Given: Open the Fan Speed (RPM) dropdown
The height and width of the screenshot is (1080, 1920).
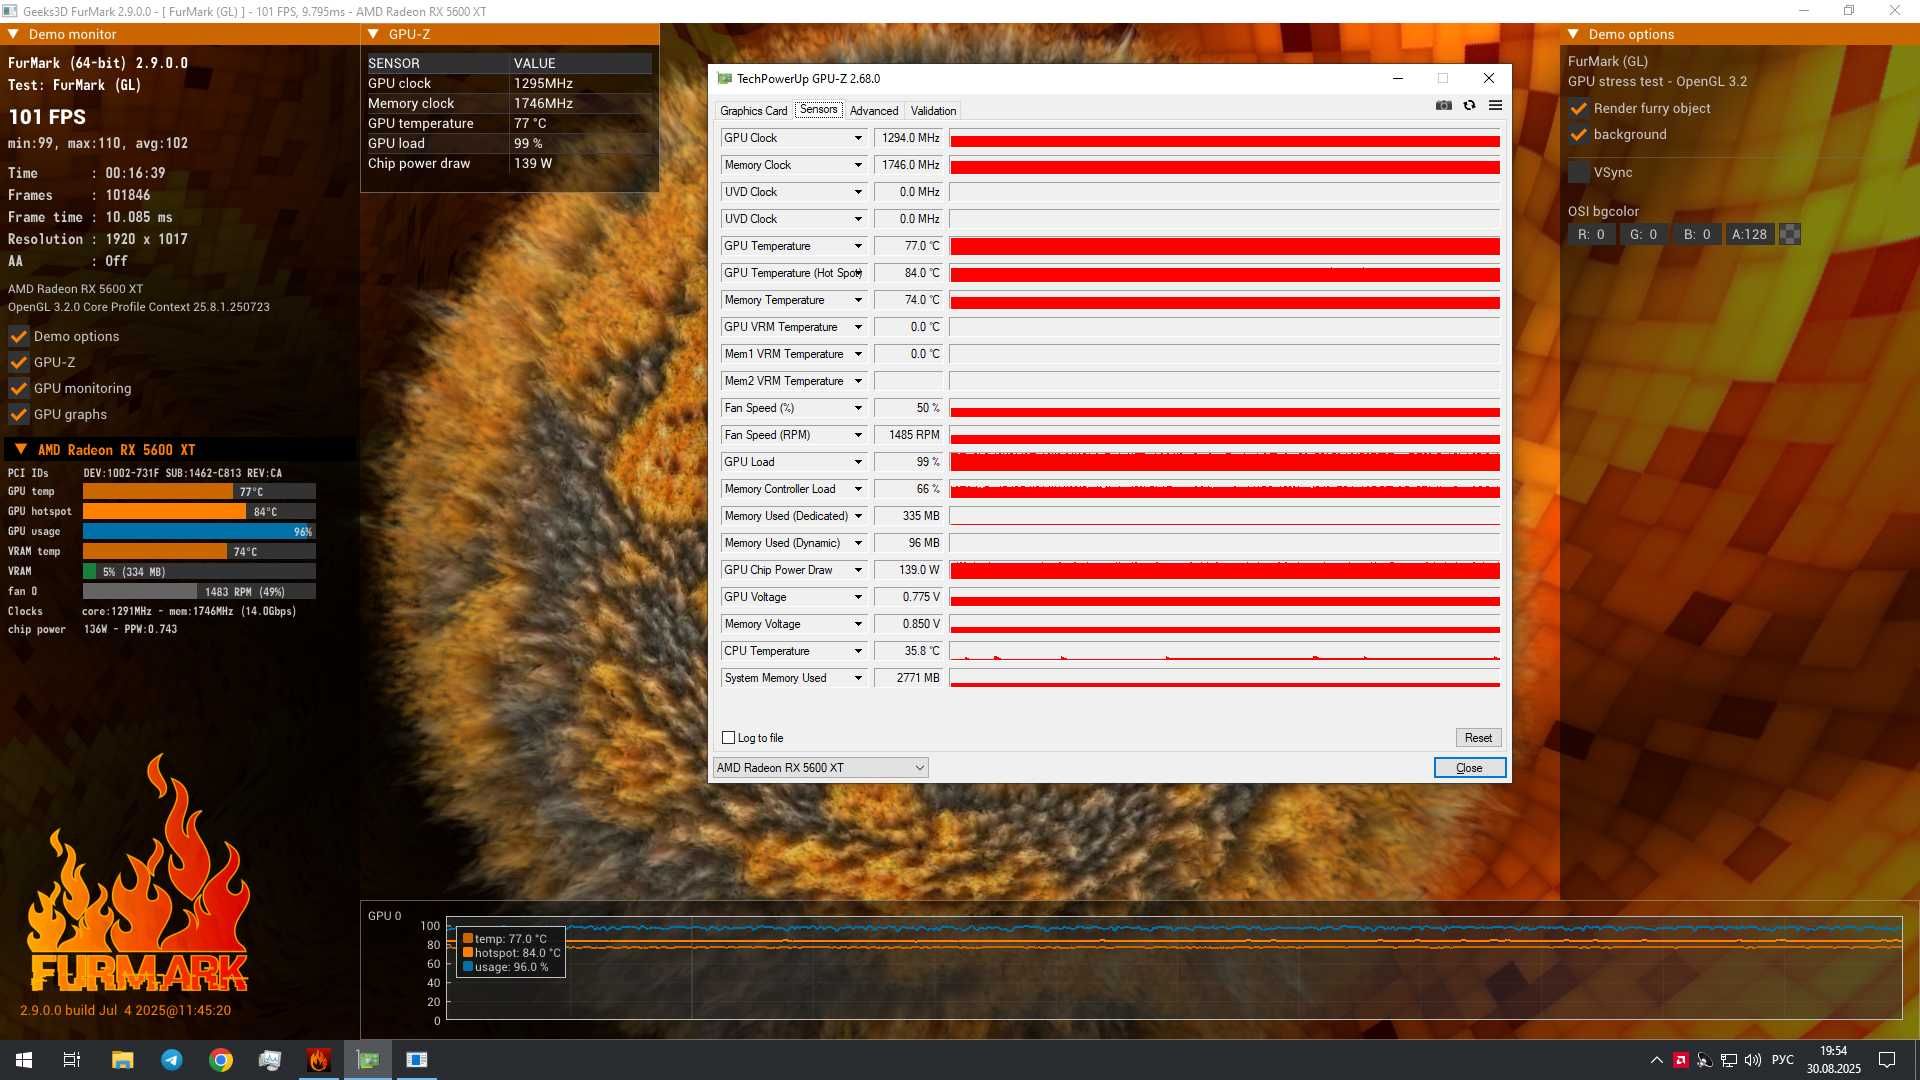Looking at the screenshot, I should [858, 435].
